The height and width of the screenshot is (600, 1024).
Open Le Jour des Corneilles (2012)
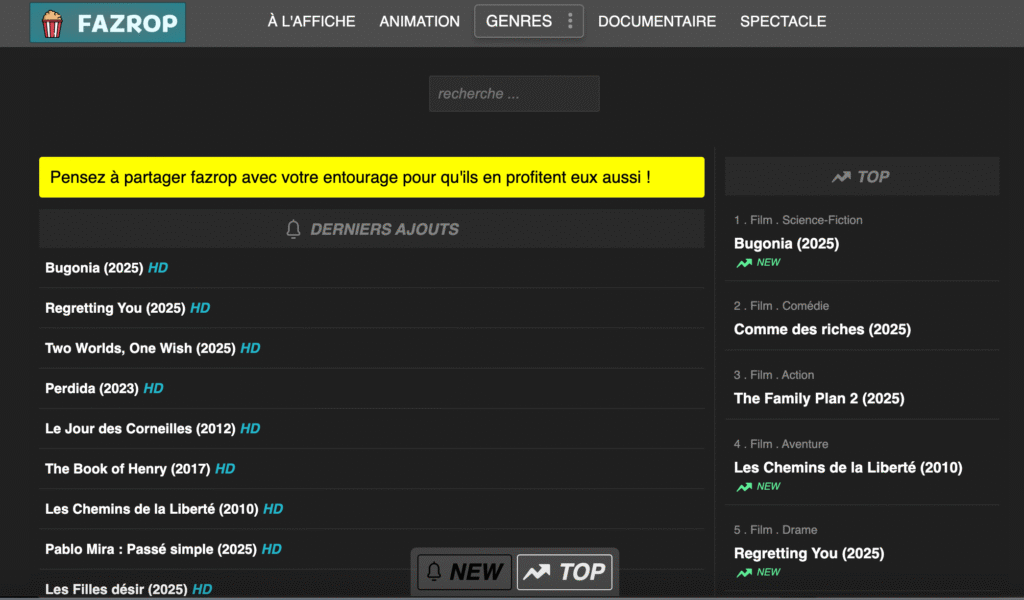tap(140, 428)
